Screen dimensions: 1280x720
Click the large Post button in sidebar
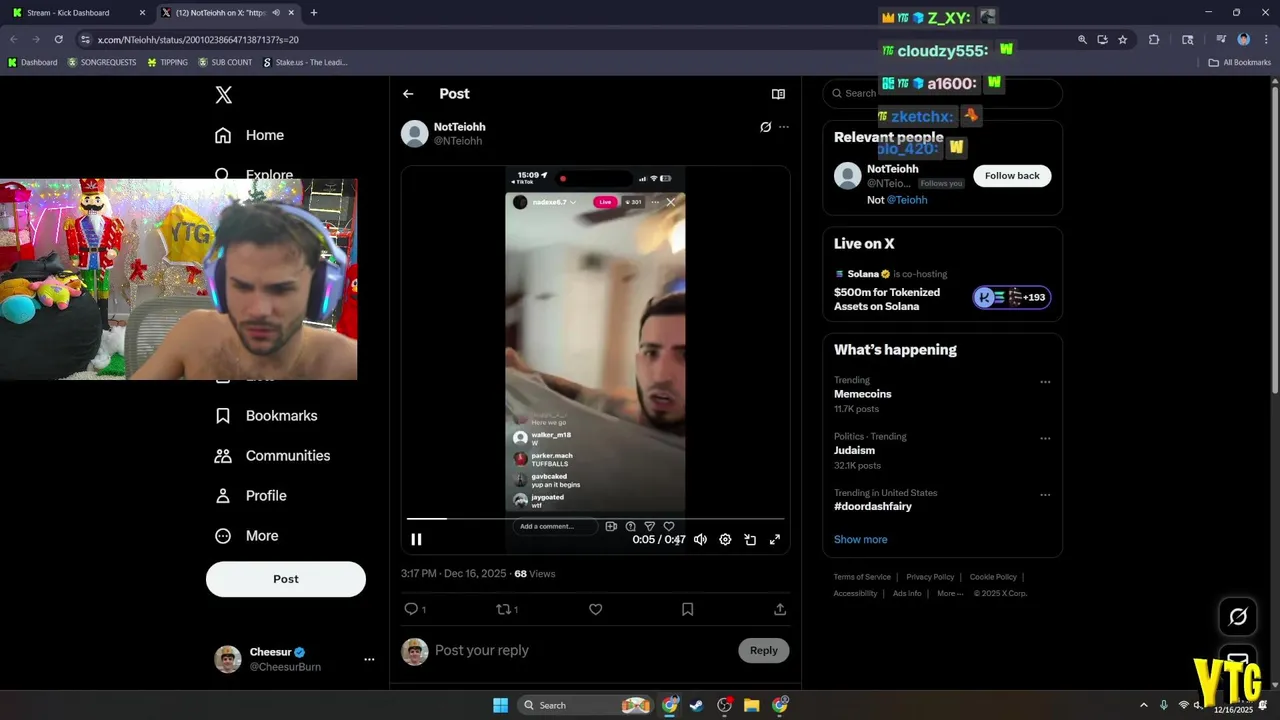coord(286,579)
